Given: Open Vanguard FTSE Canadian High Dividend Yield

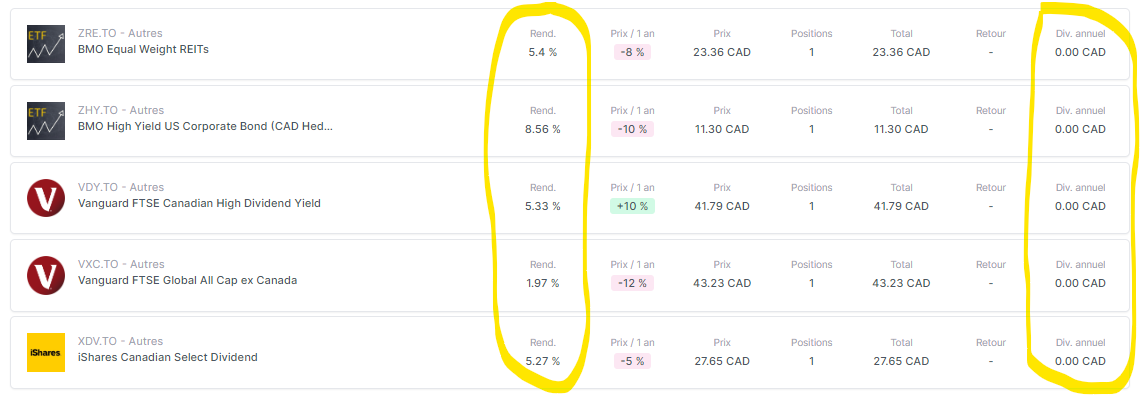Looking at the screenshot, I should pyautogui.click(x=199, y=203).
